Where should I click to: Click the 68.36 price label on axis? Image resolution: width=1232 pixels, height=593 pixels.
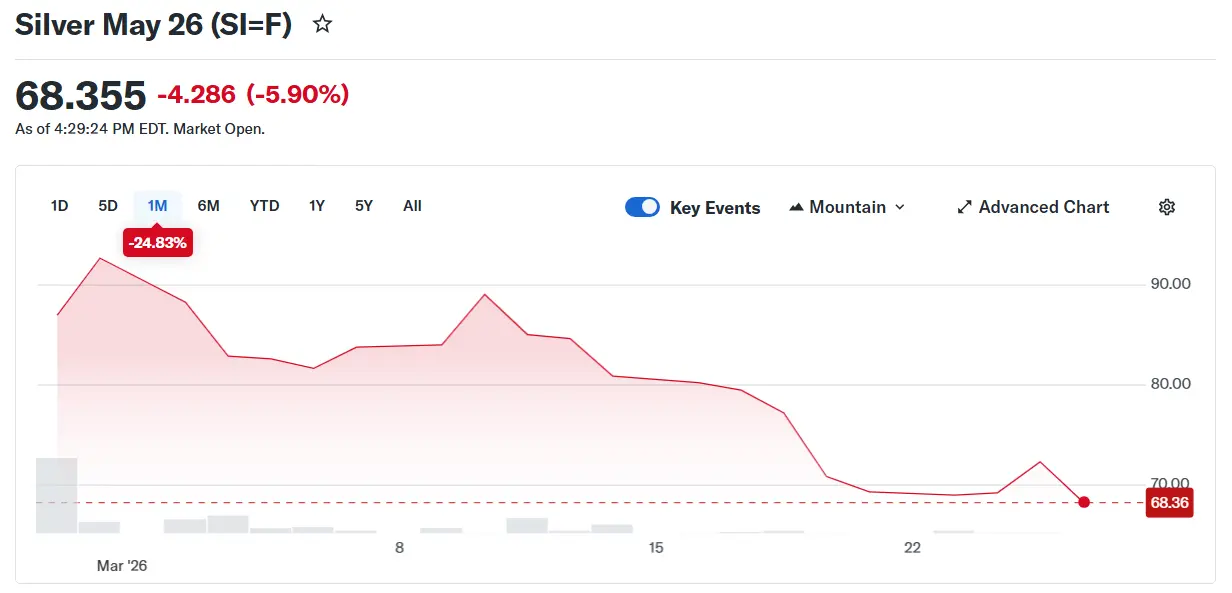1168,503
